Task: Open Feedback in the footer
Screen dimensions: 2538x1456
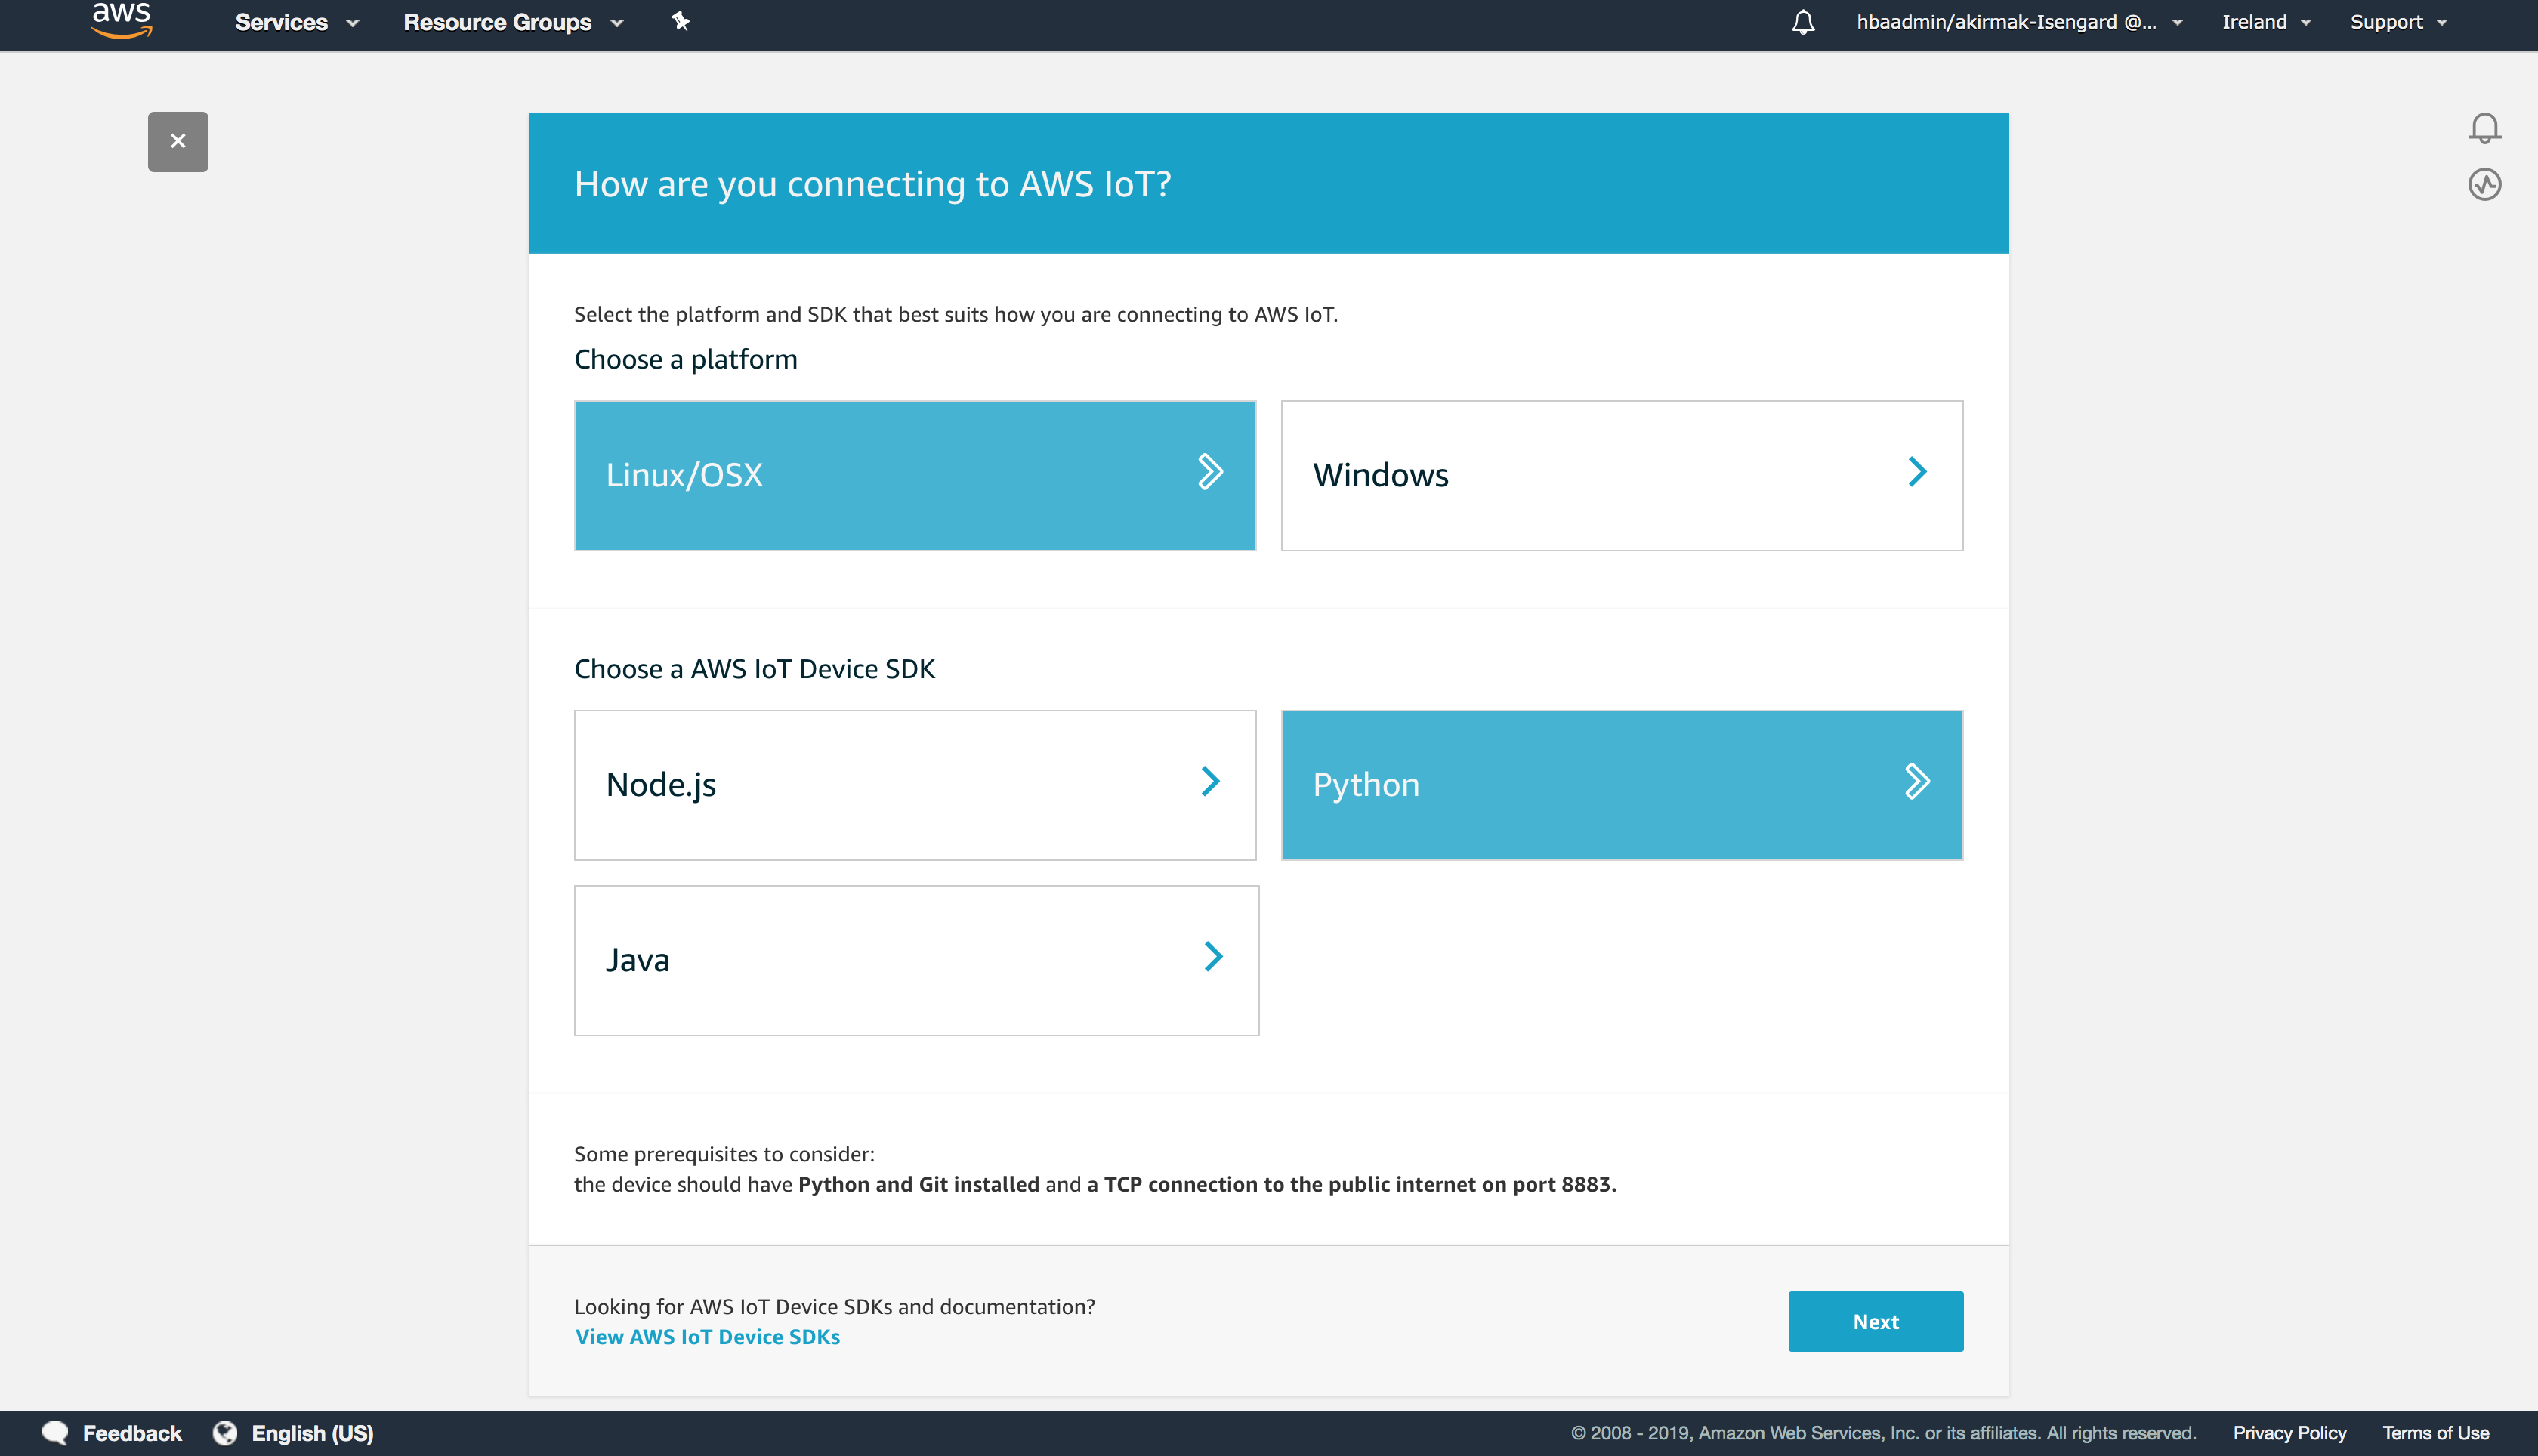Action: point(132,1433)
